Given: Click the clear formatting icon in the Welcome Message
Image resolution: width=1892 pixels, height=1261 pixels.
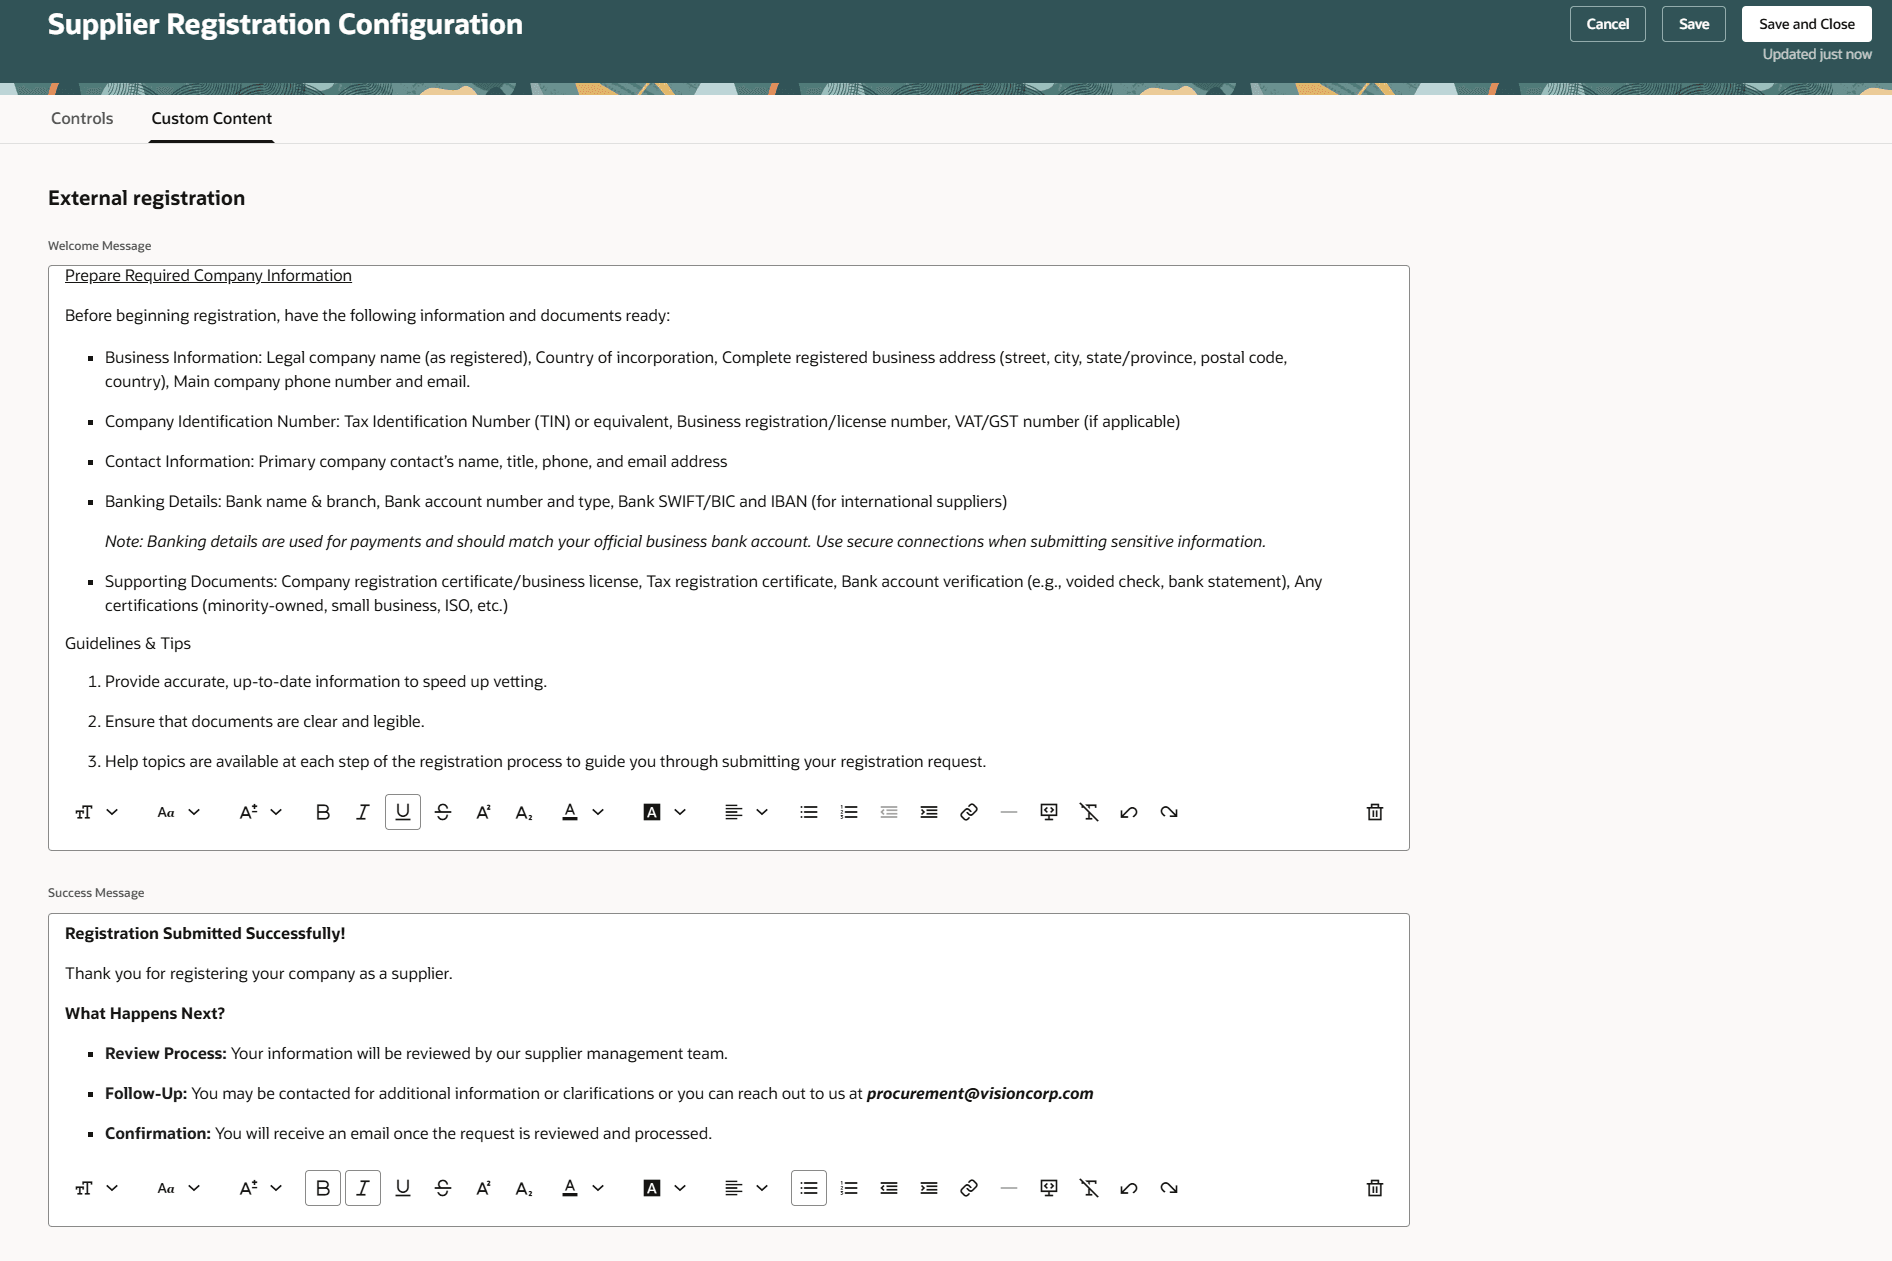Looking at the screenshot, I should (x=1089, y=812).
